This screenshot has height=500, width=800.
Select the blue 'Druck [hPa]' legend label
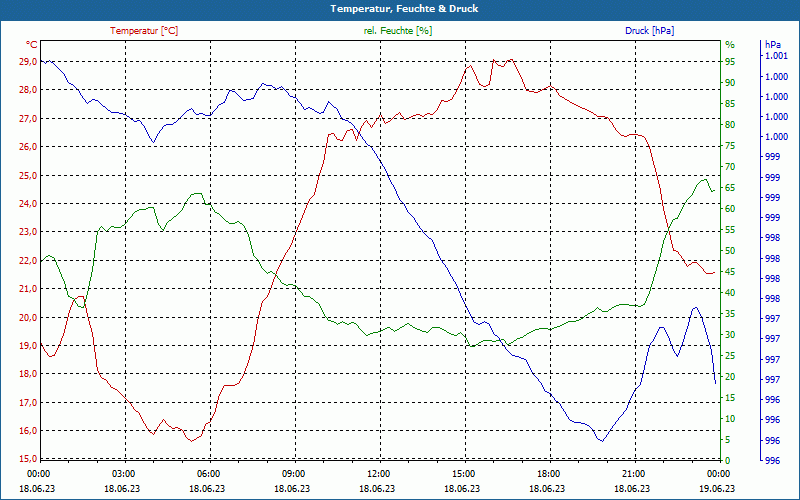click(x=649, y=31)
